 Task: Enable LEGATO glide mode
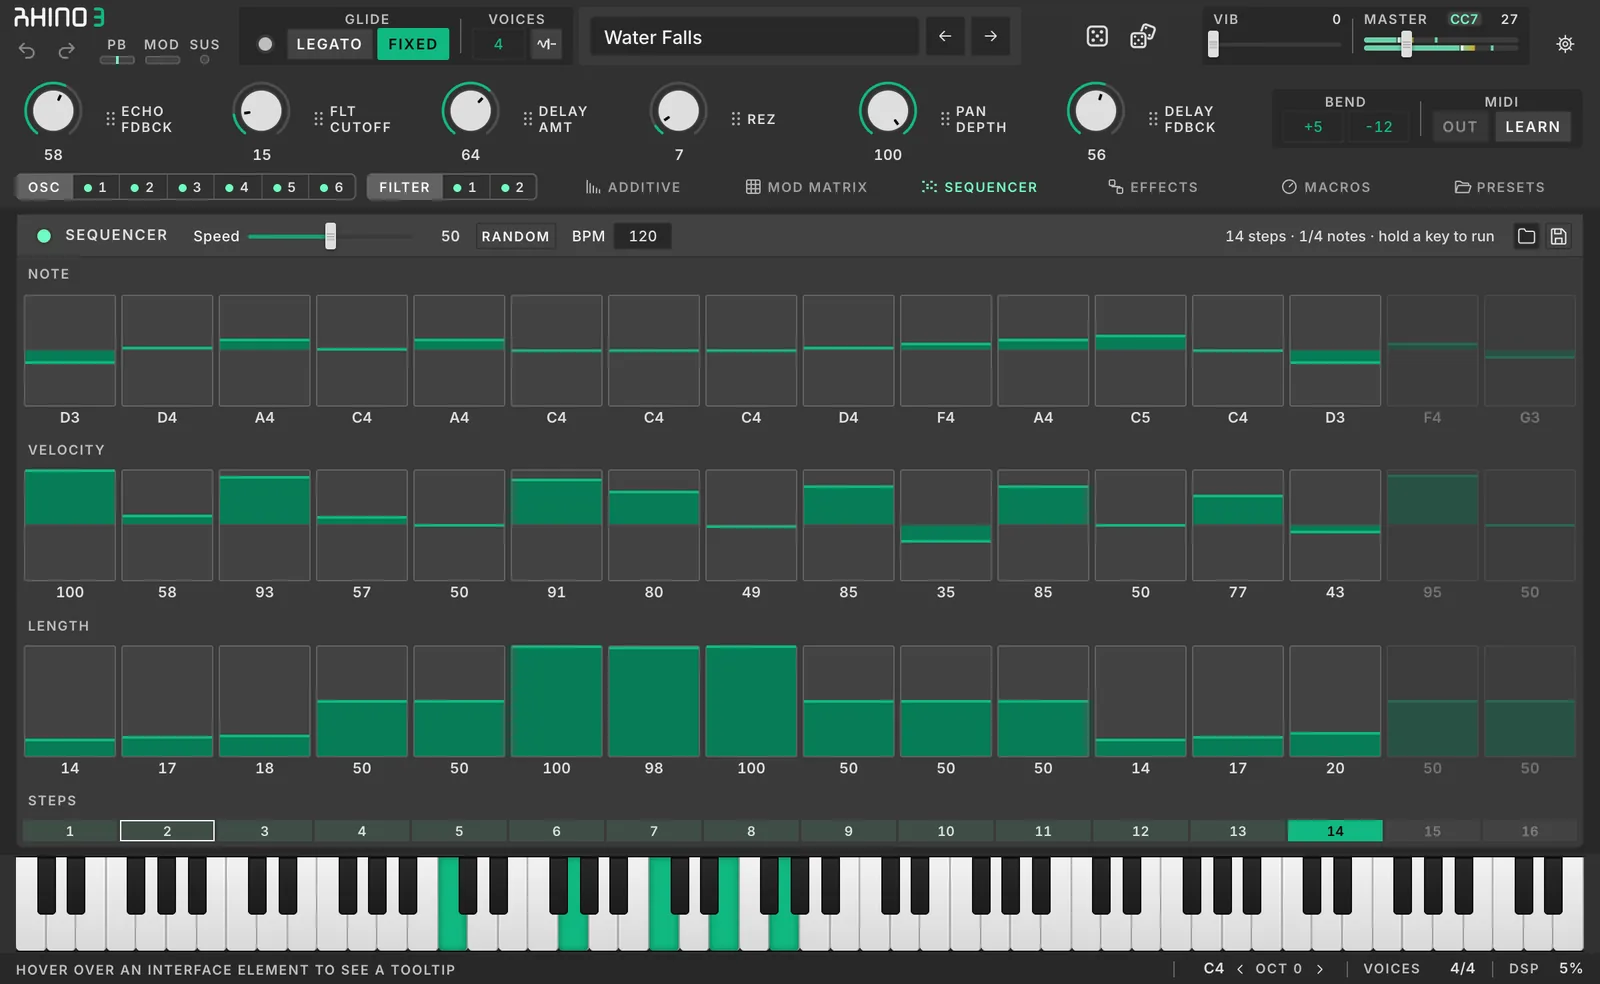coord(329,44)
